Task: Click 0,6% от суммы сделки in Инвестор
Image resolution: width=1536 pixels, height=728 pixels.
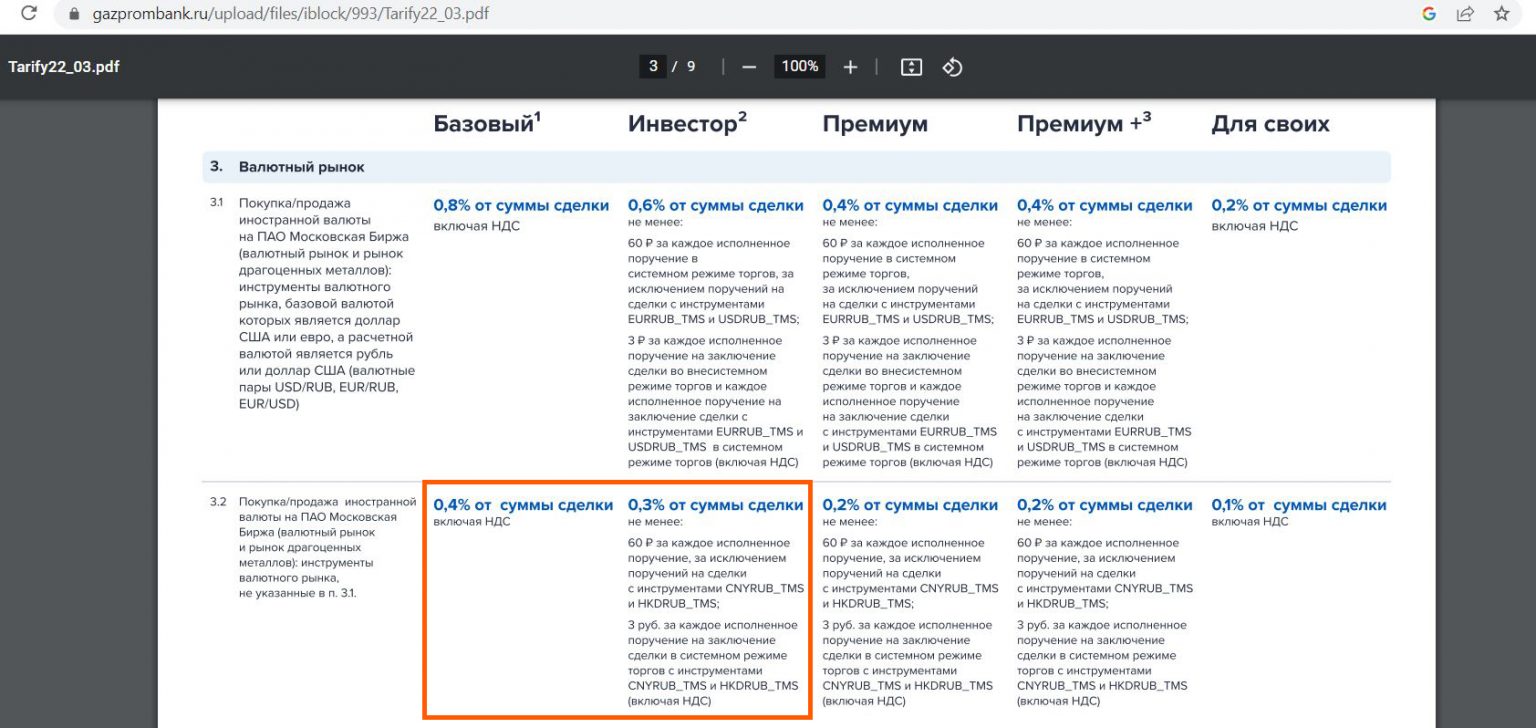Action: [716, 205]
